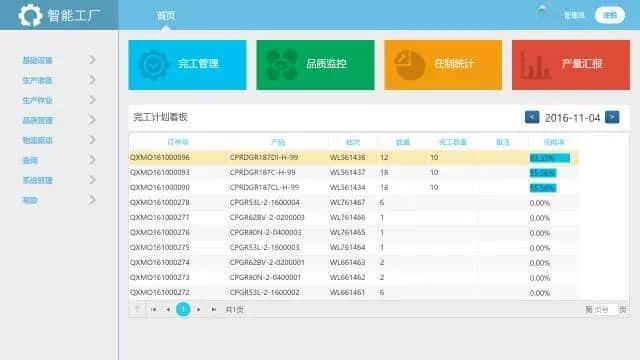This screenshot has height=360, width=640.
Task: Click product CPGR62BV-2-0200003
Action: pos(267,217)
